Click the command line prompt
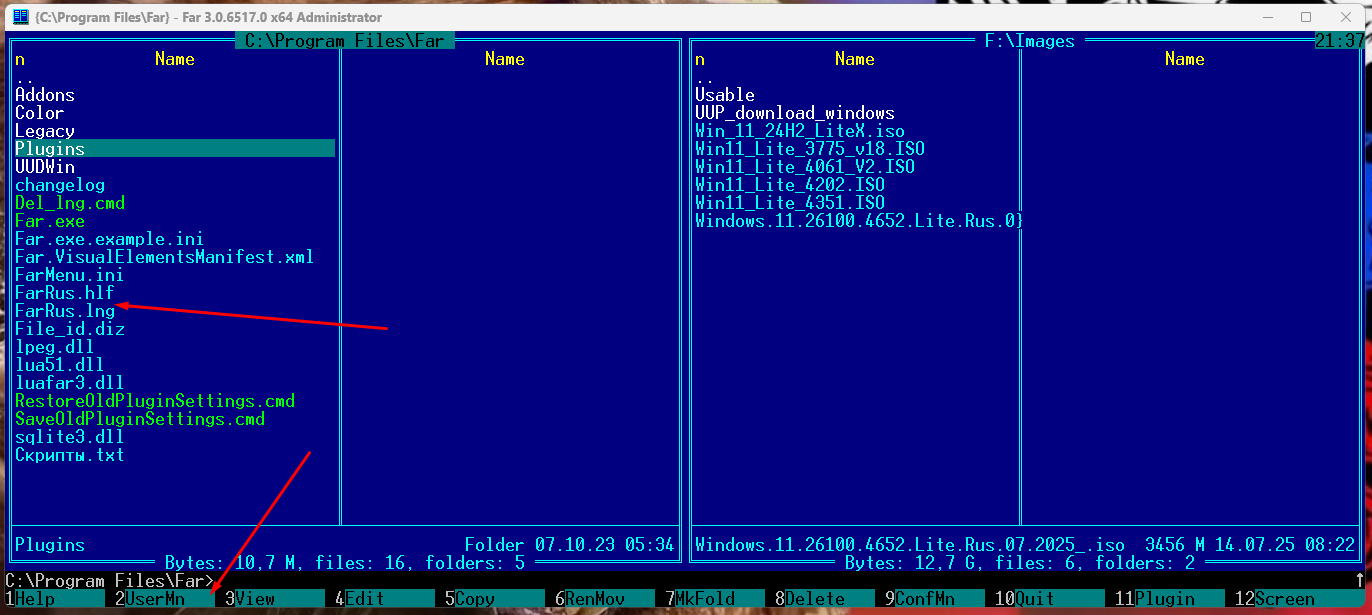 [110, 581]
